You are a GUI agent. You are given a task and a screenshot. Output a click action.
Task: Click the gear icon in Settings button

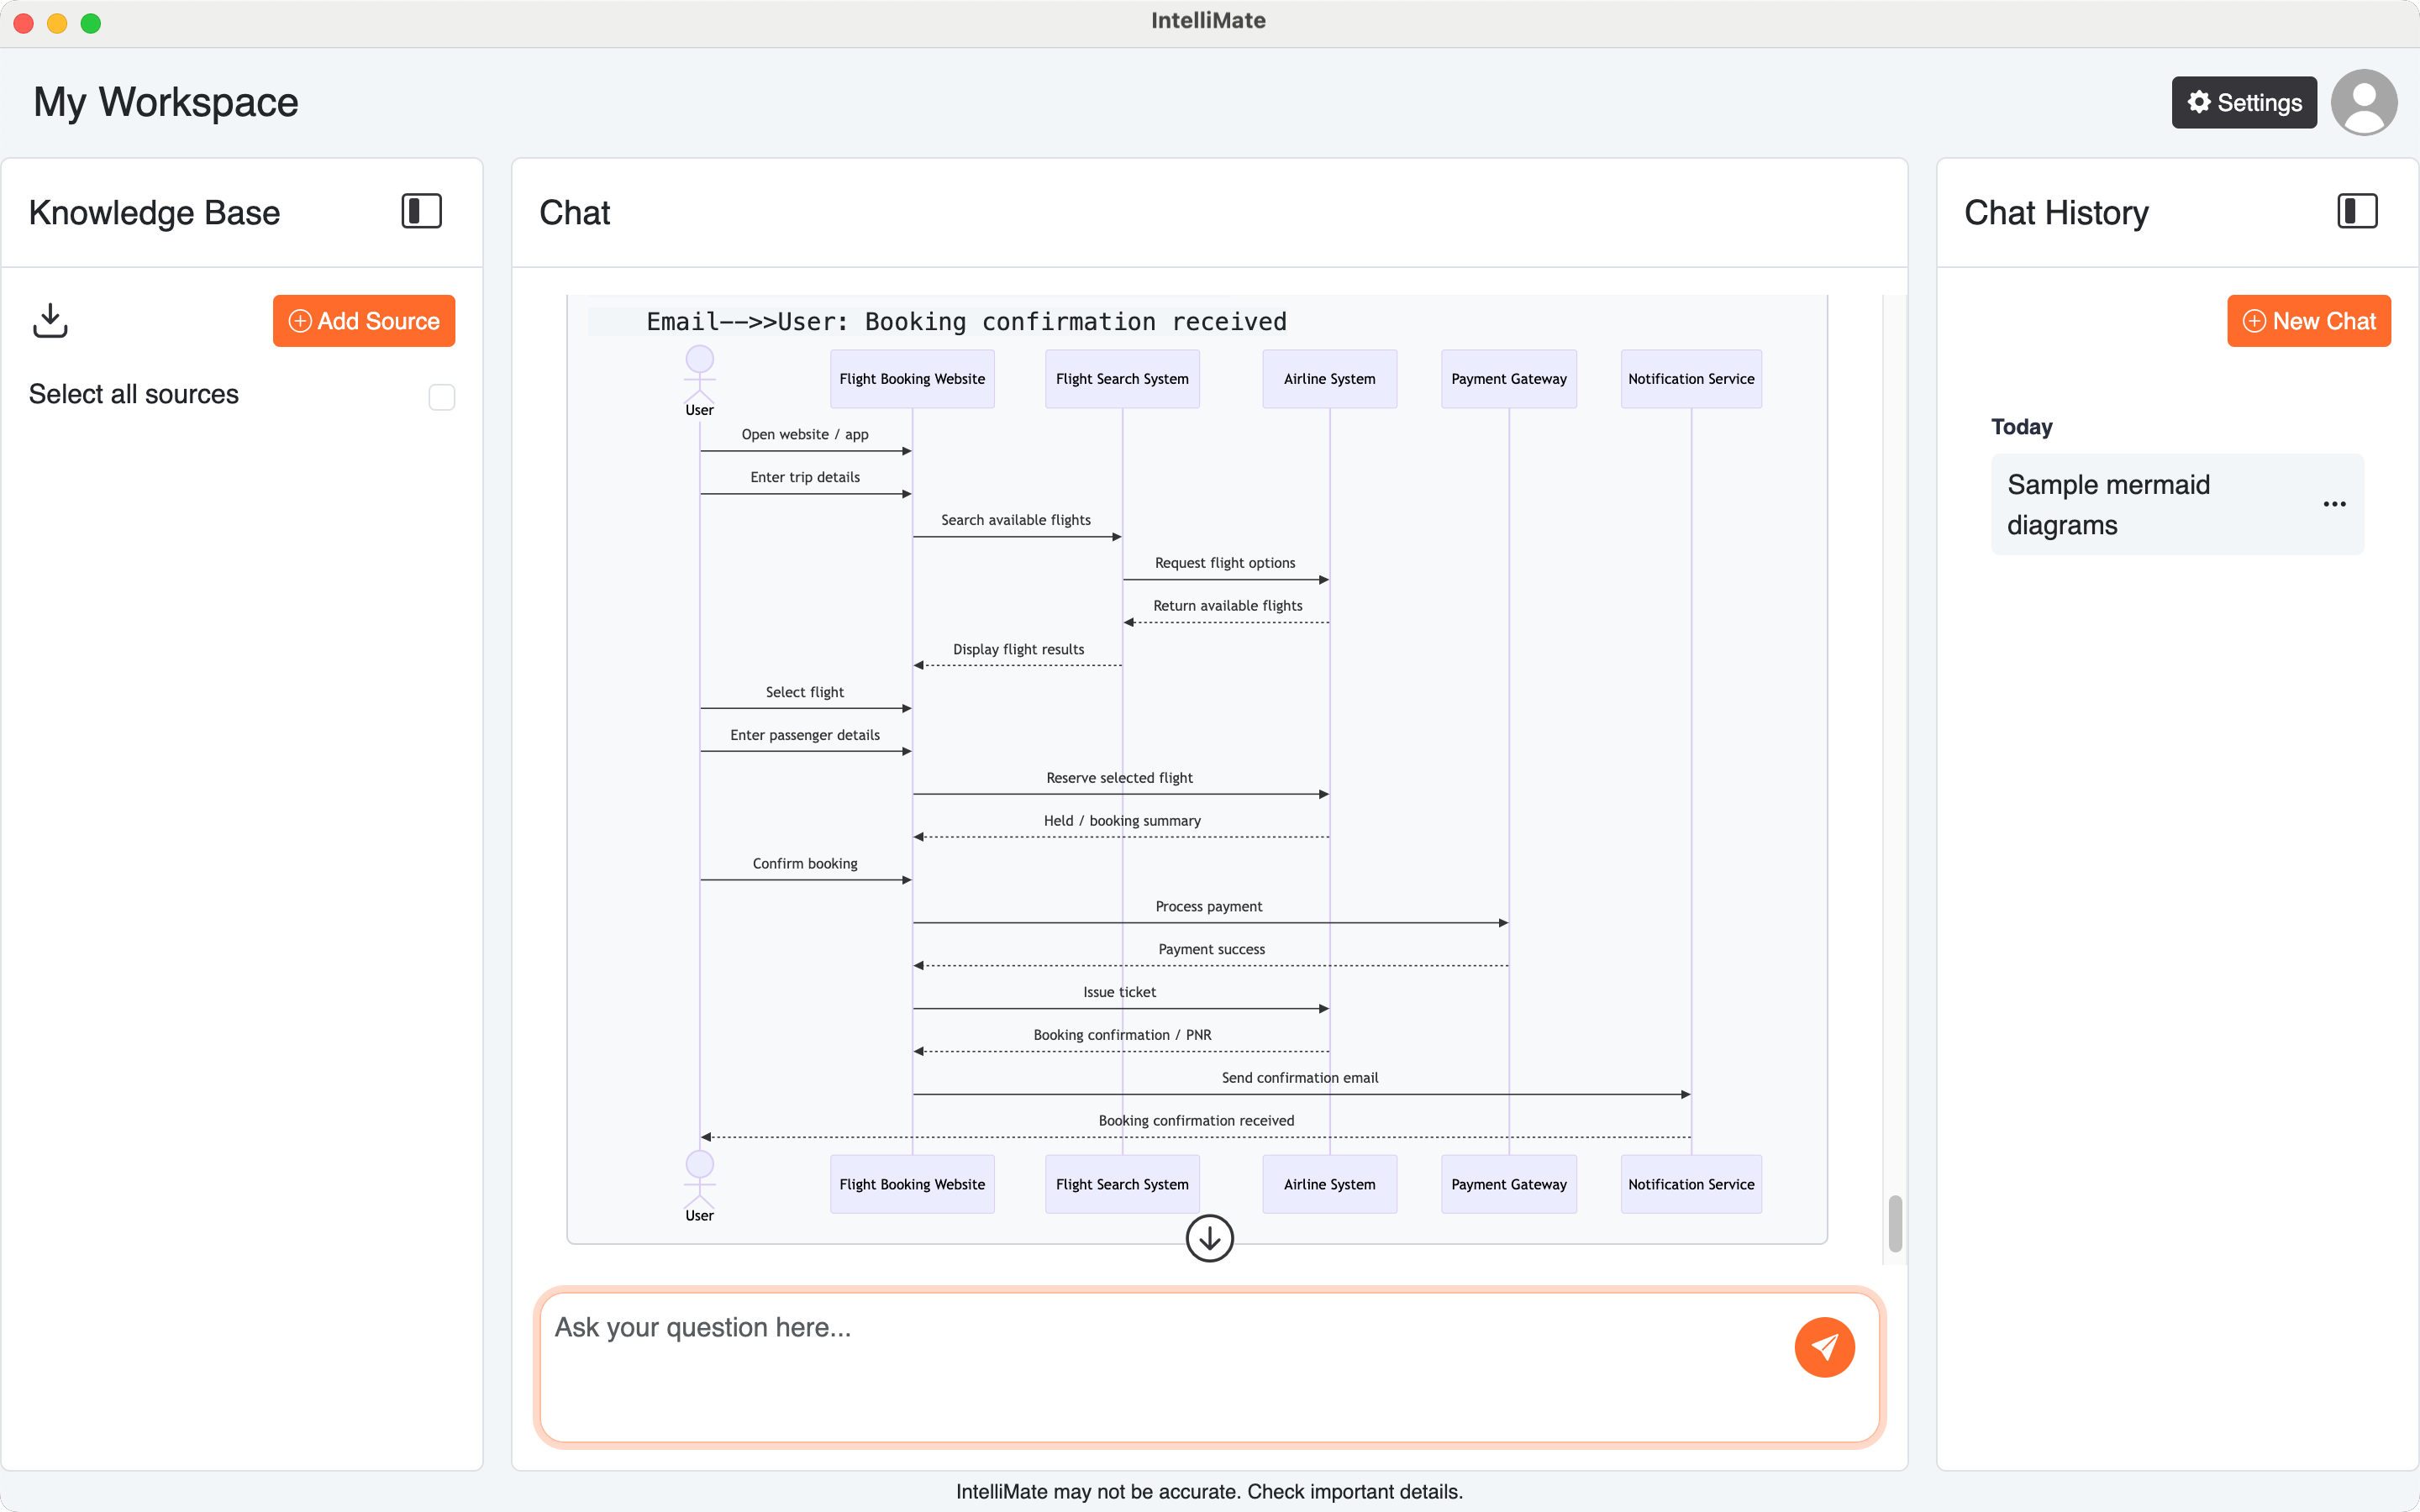pyautogui.click(x=2199, y=101)
